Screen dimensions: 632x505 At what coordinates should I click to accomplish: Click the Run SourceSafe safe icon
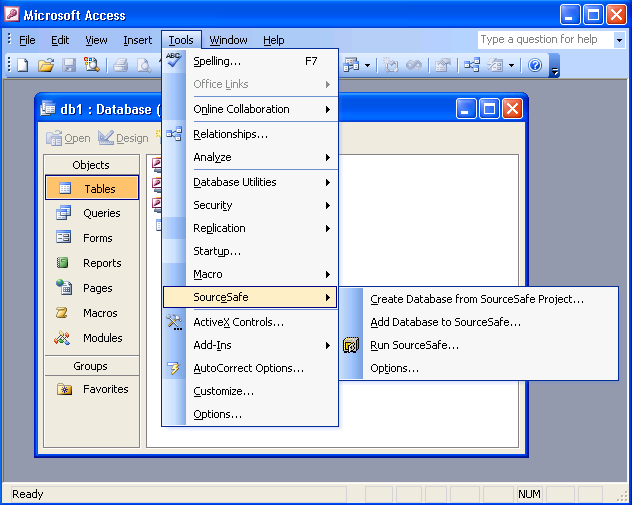click(351, 345)
